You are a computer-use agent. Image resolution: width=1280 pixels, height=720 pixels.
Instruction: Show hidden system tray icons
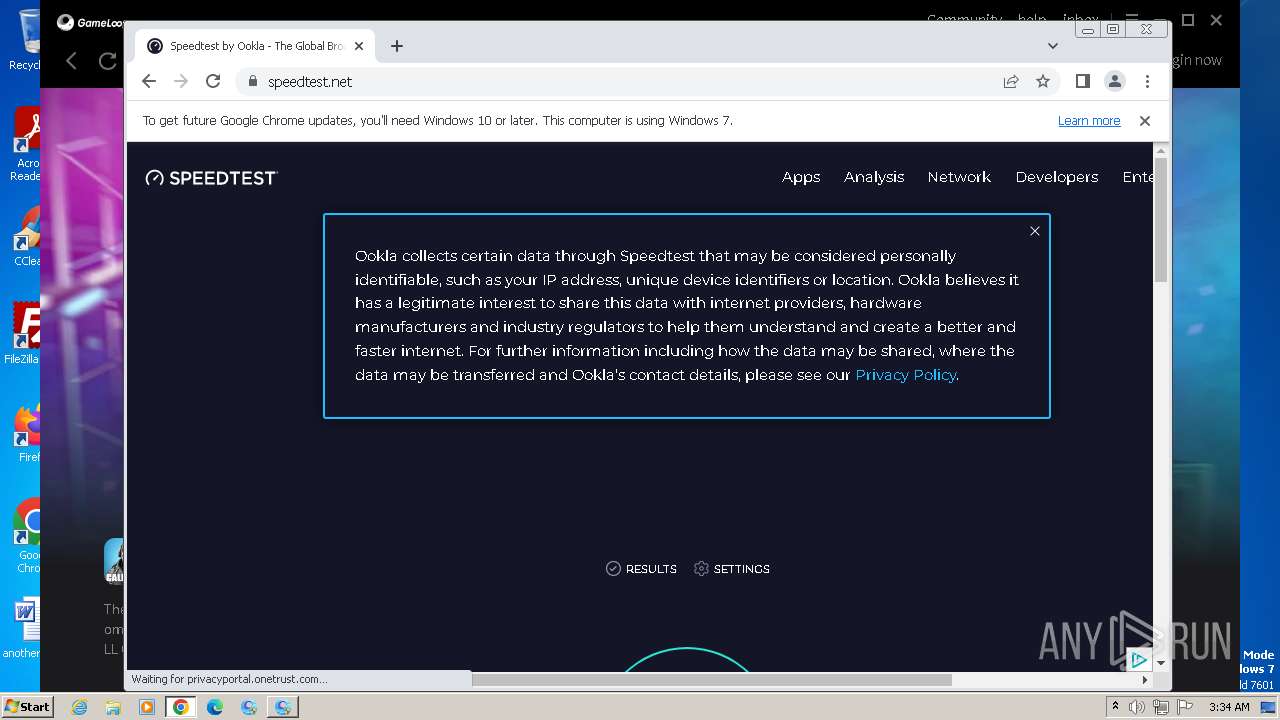[x=1115, y=707]
